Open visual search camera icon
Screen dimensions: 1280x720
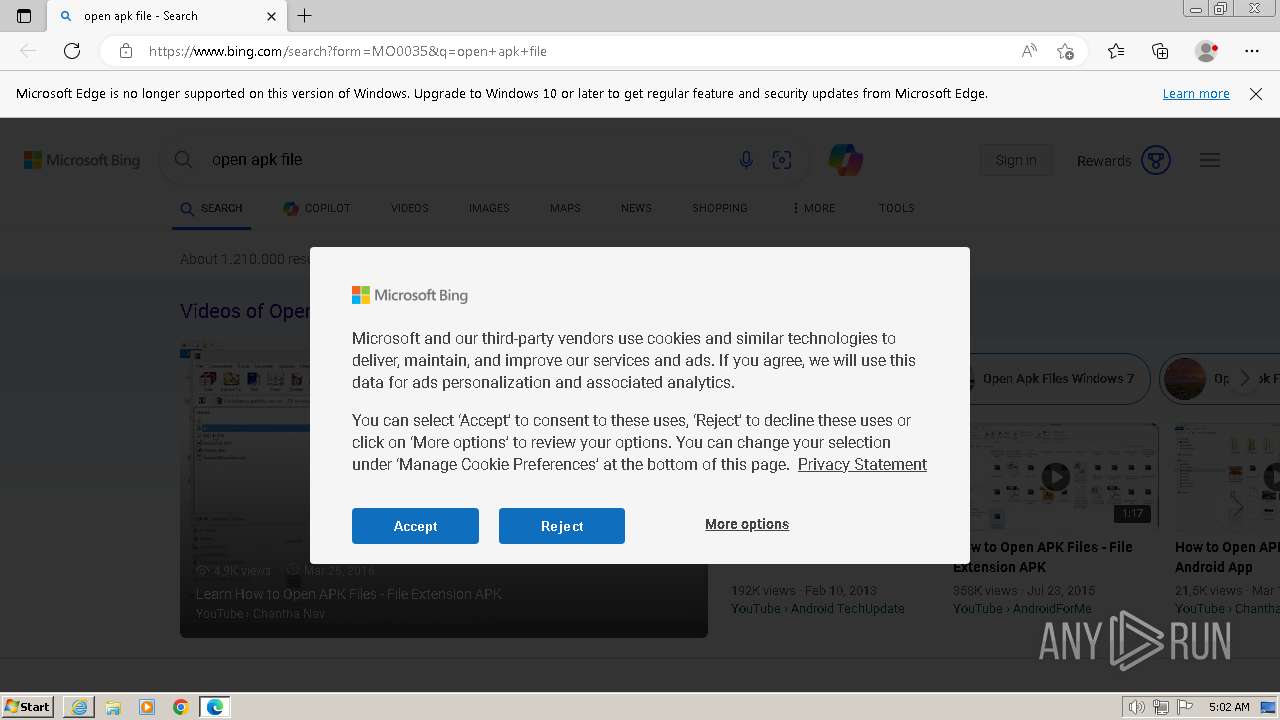(x=782, y=160)
